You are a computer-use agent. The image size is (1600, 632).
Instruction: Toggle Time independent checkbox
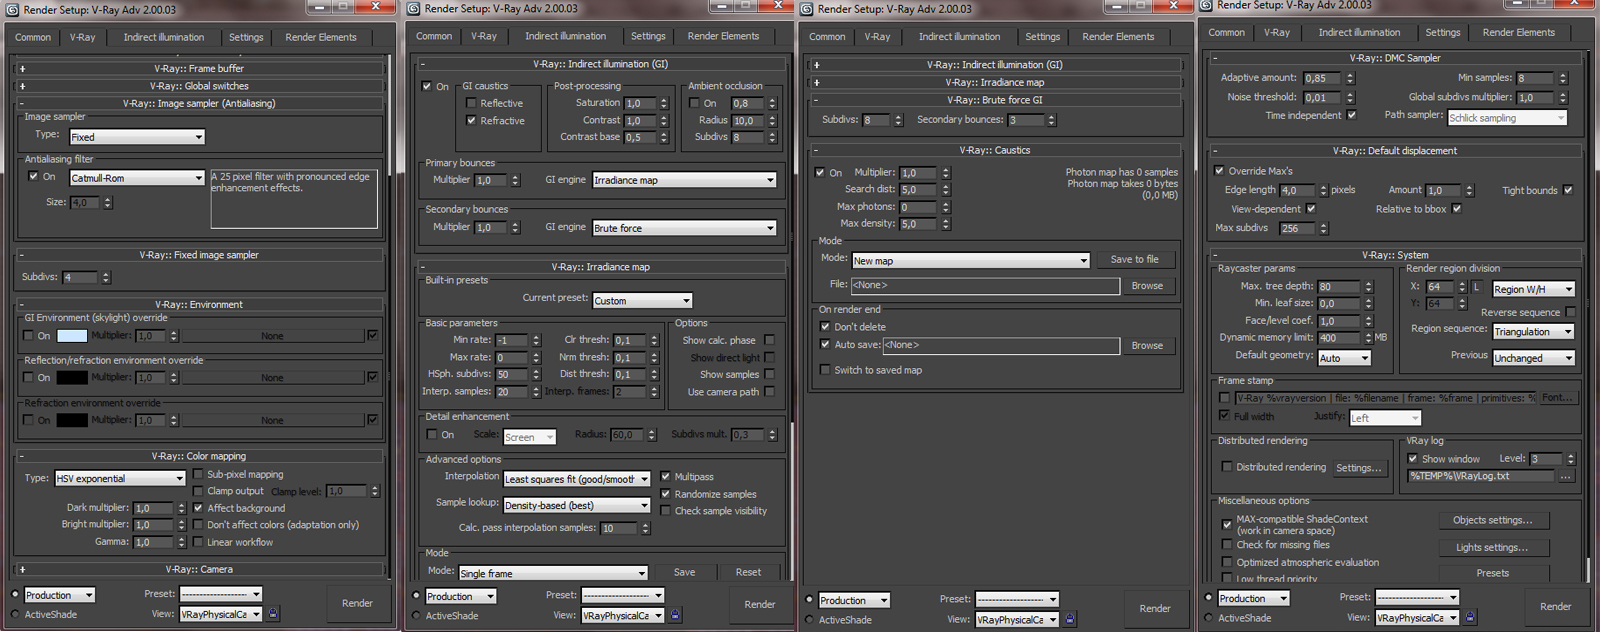[x=1352, y=115]
